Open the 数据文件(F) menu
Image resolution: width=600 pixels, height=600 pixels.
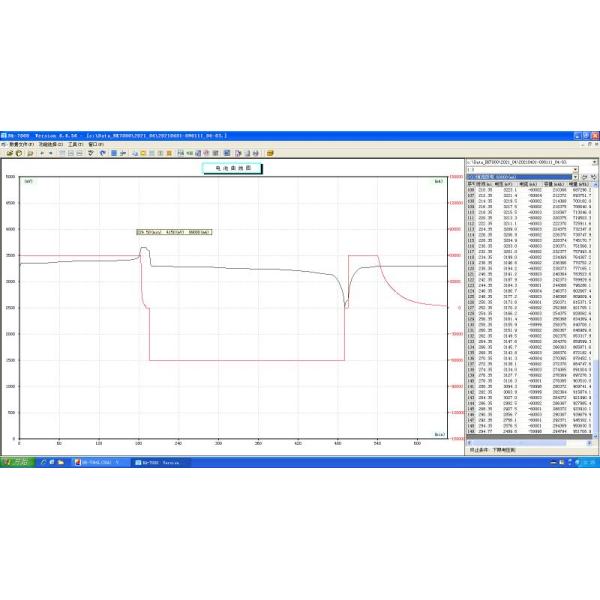(x=21, y=143)
